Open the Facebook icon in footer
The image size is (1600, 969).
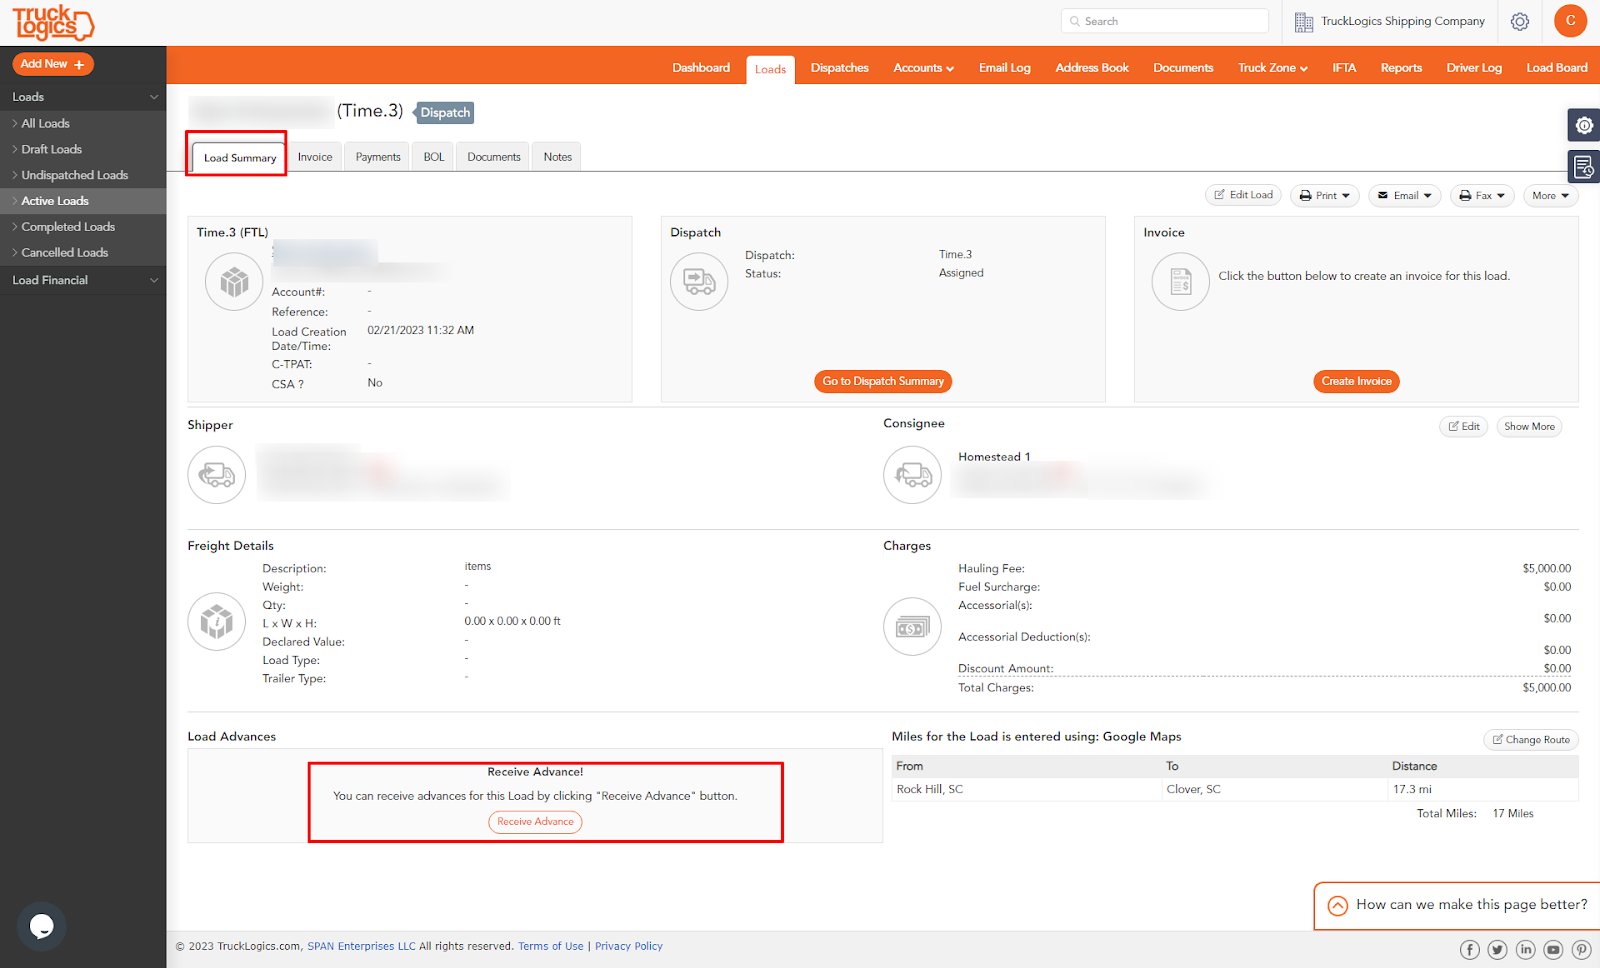click(x=1469, y=949)
